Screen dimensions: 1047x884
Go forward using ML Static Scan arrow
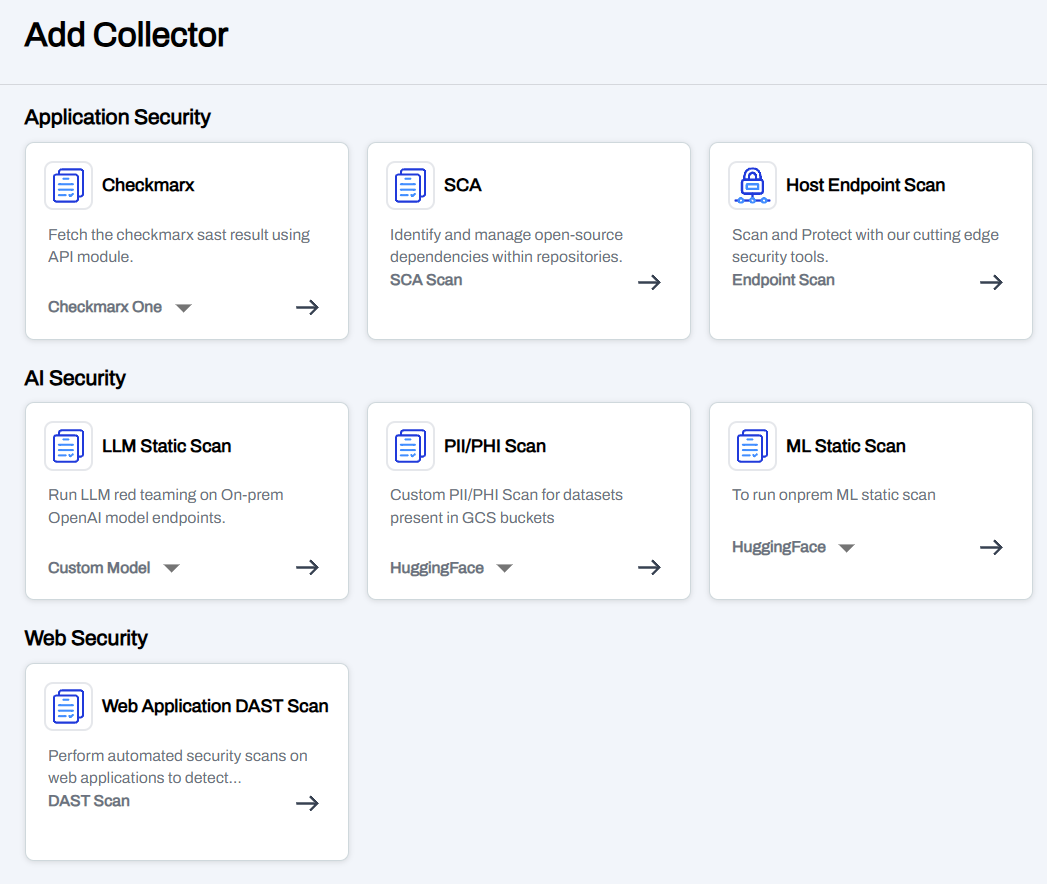[x=991, y=547]
